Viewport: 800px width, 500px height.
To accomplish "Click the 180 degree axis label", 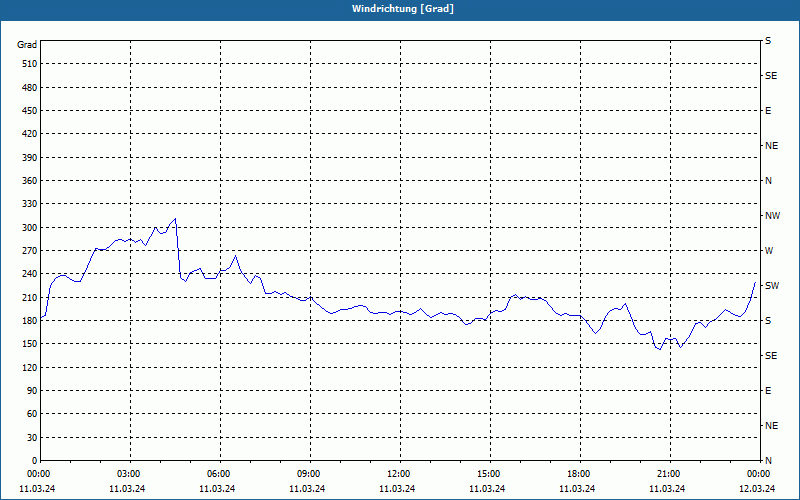I will point(30,321).
